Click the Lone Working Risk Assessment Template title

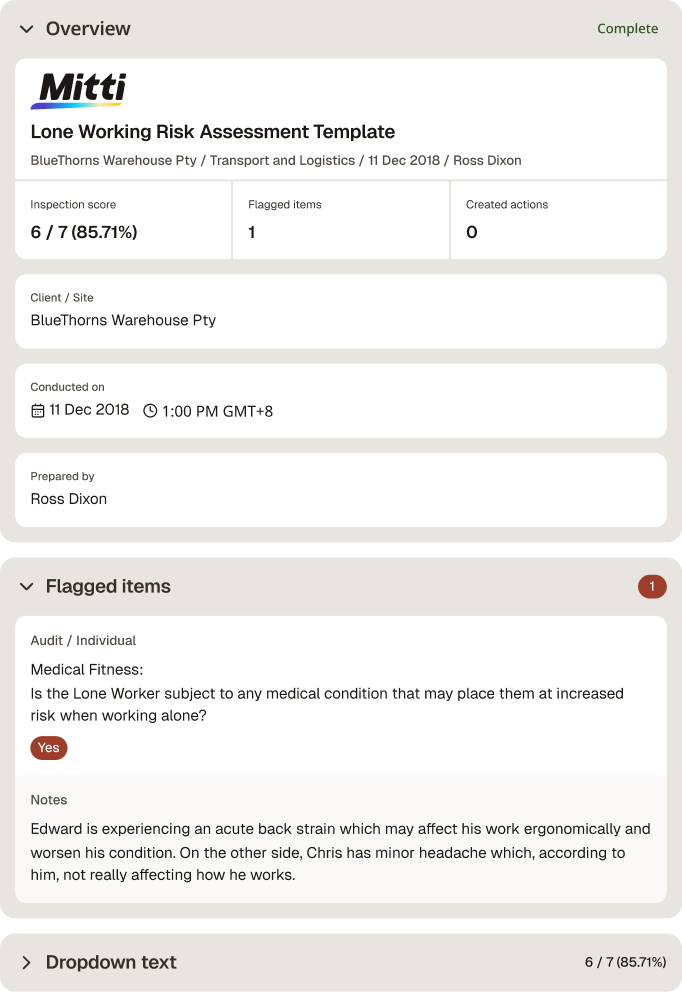point(213,132)
